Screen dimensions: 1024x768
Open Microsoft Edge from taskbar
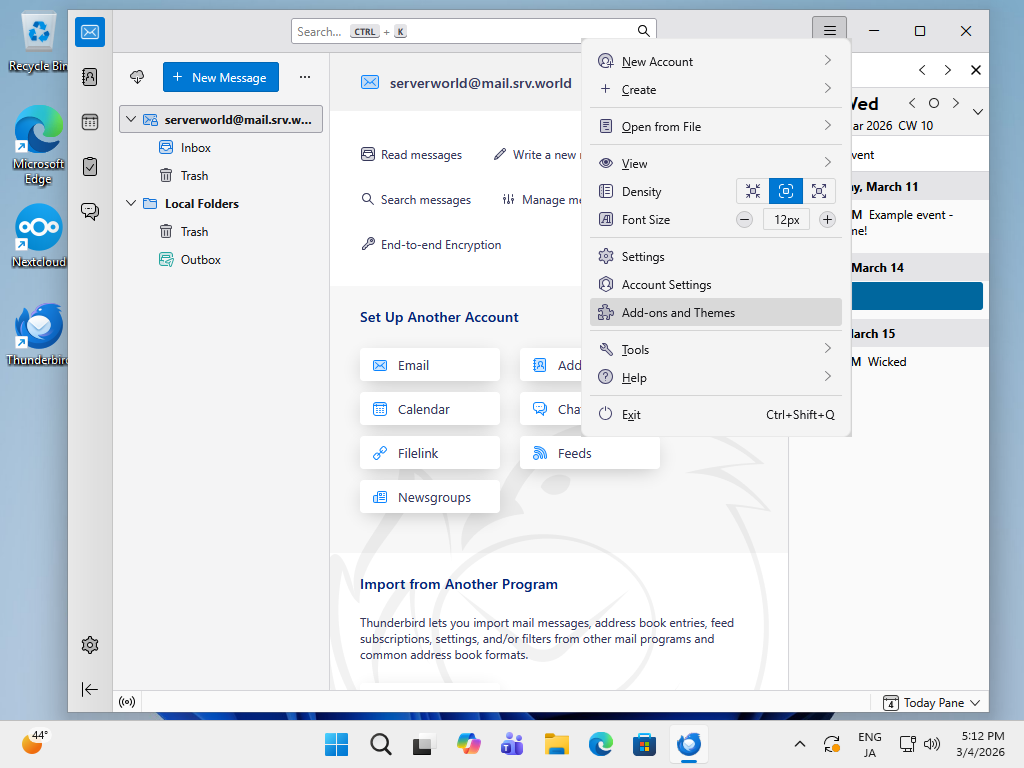(x=601, y=744)
